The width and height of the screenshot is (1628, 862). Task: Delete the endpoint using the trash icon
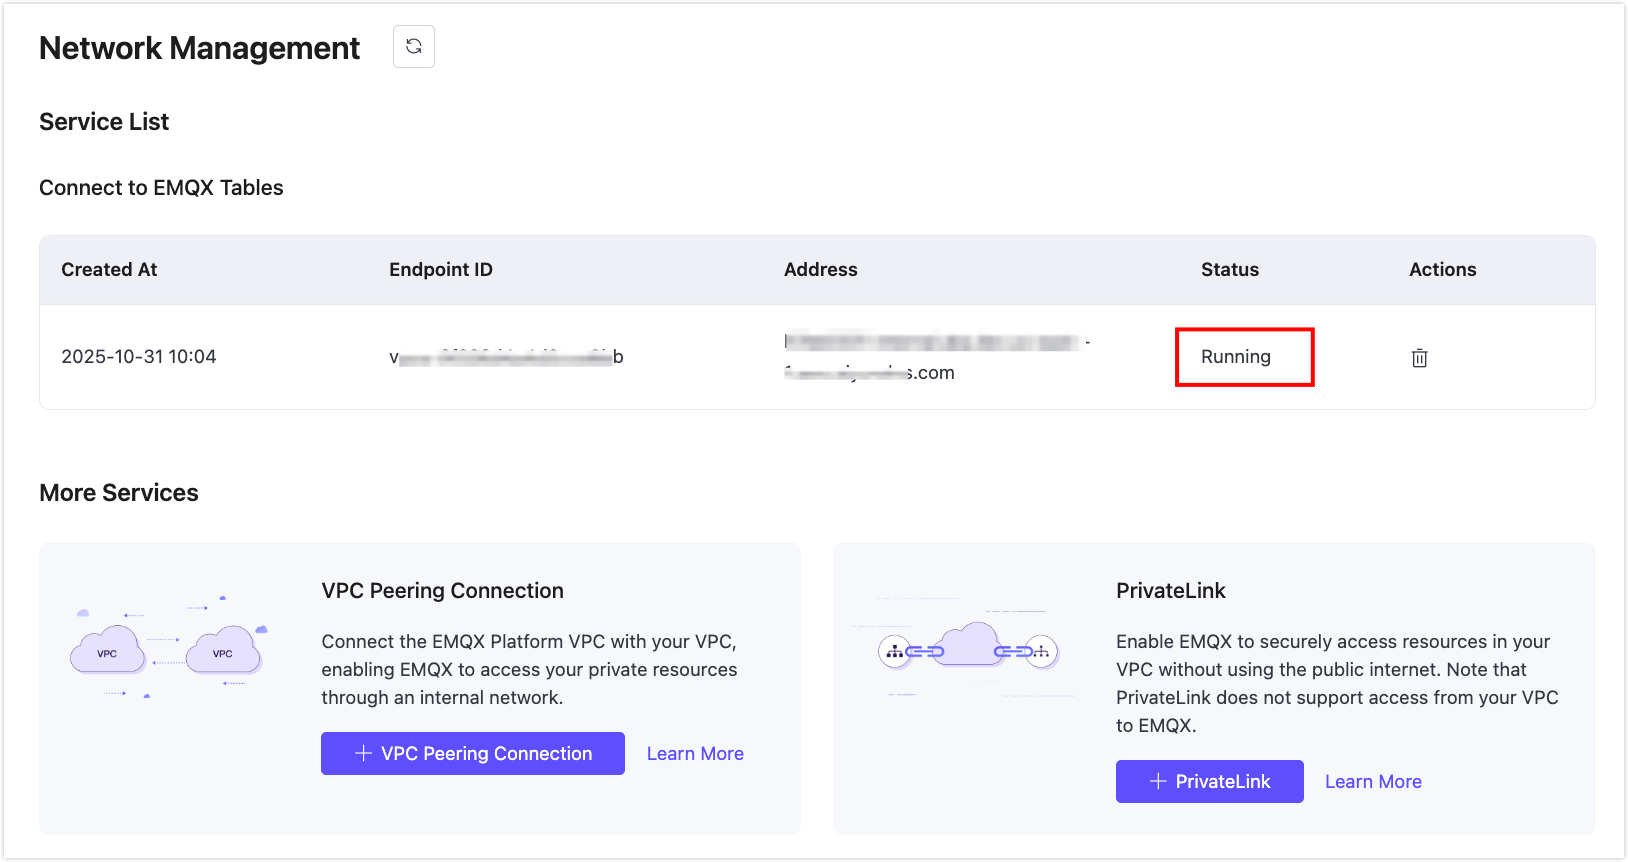coord(1419,358)
